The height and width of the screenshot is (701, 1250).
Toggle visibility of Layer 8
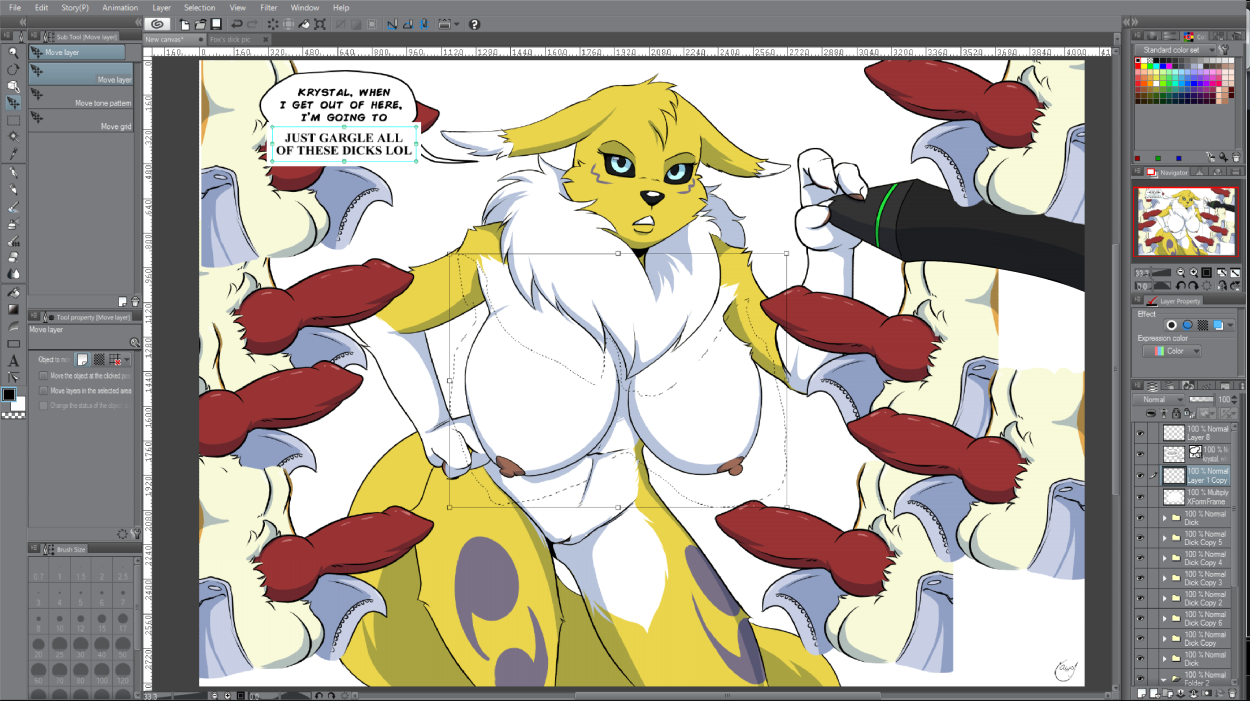click(1139, 433)
